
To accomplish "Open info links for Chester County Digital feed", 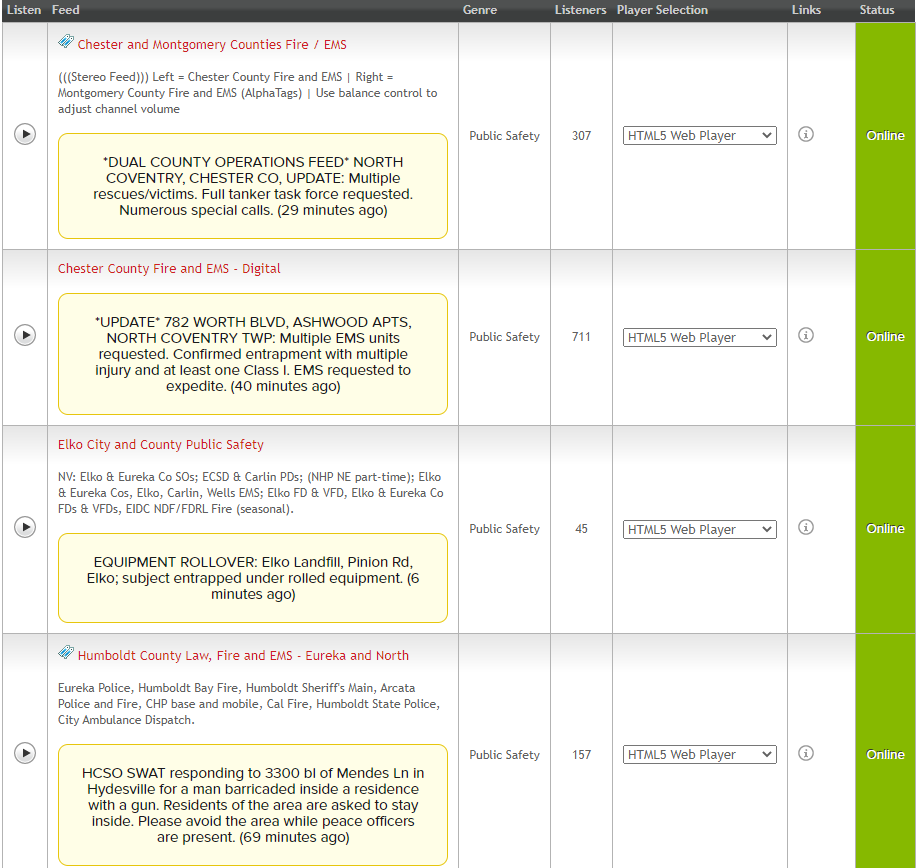I will pyautogui.click(x=806, y=335).
